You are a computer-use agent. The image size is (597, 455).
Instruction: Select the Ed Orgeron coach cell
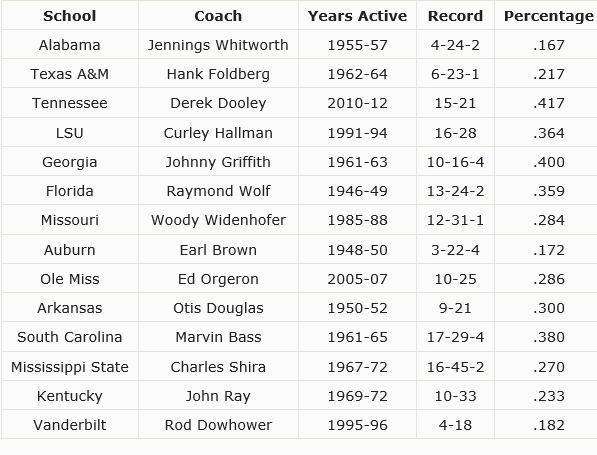pos(218,279)
